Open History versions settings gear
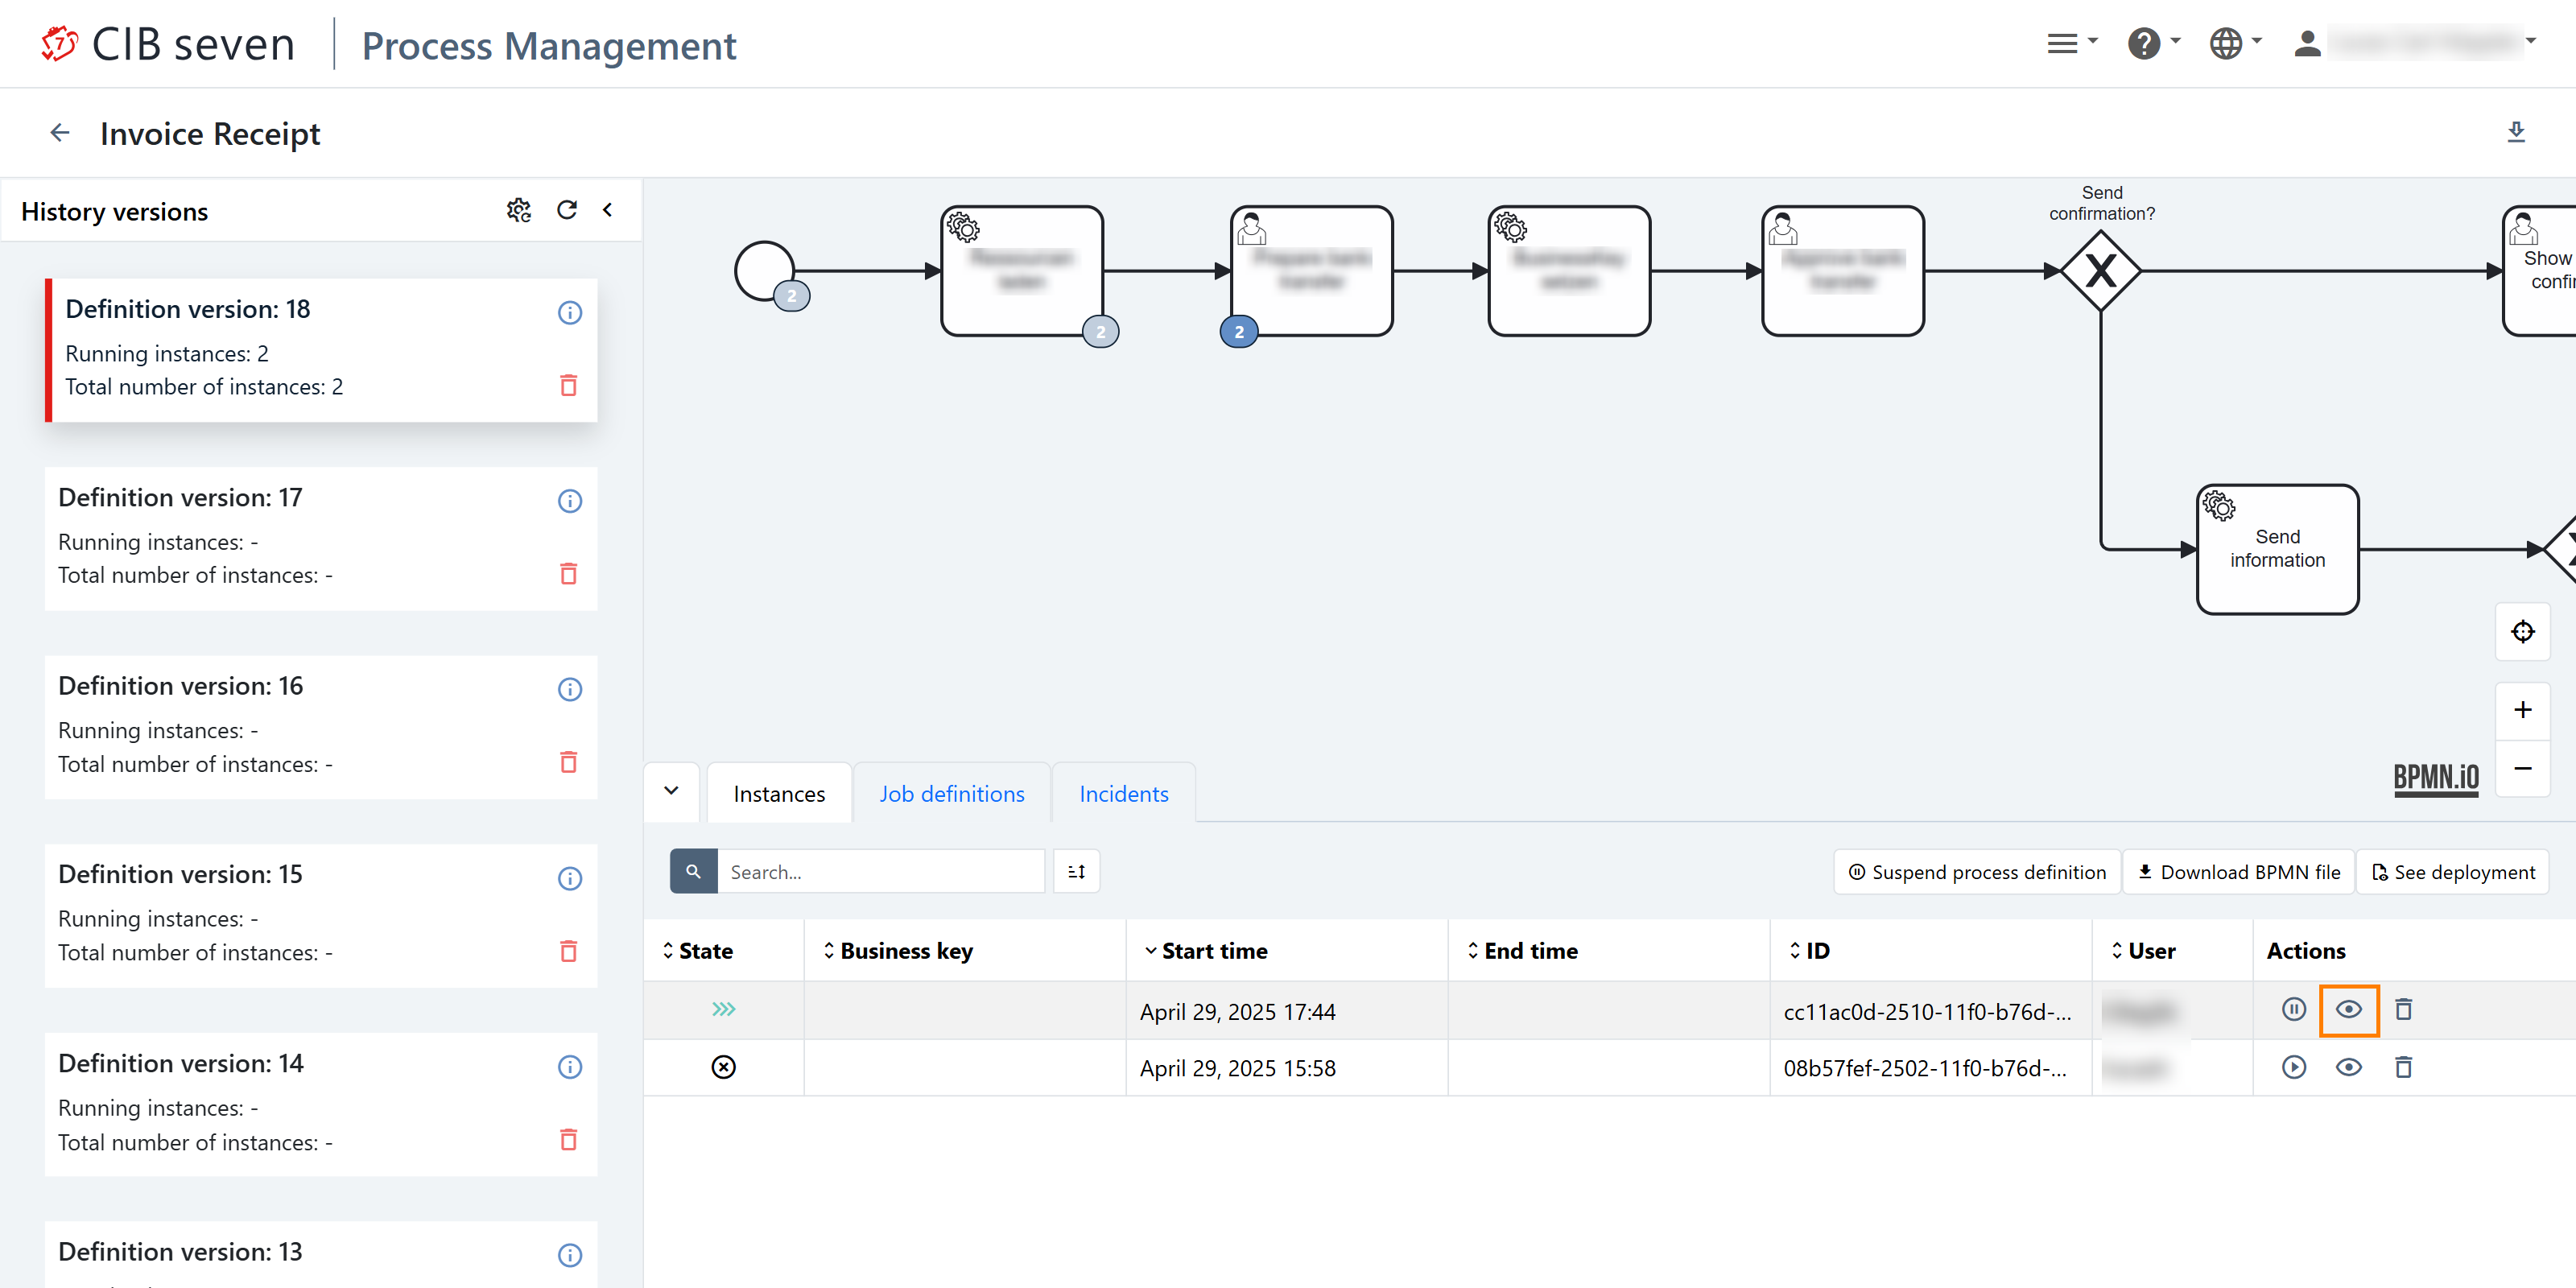2576x1288 pixels. coord(518,210)
